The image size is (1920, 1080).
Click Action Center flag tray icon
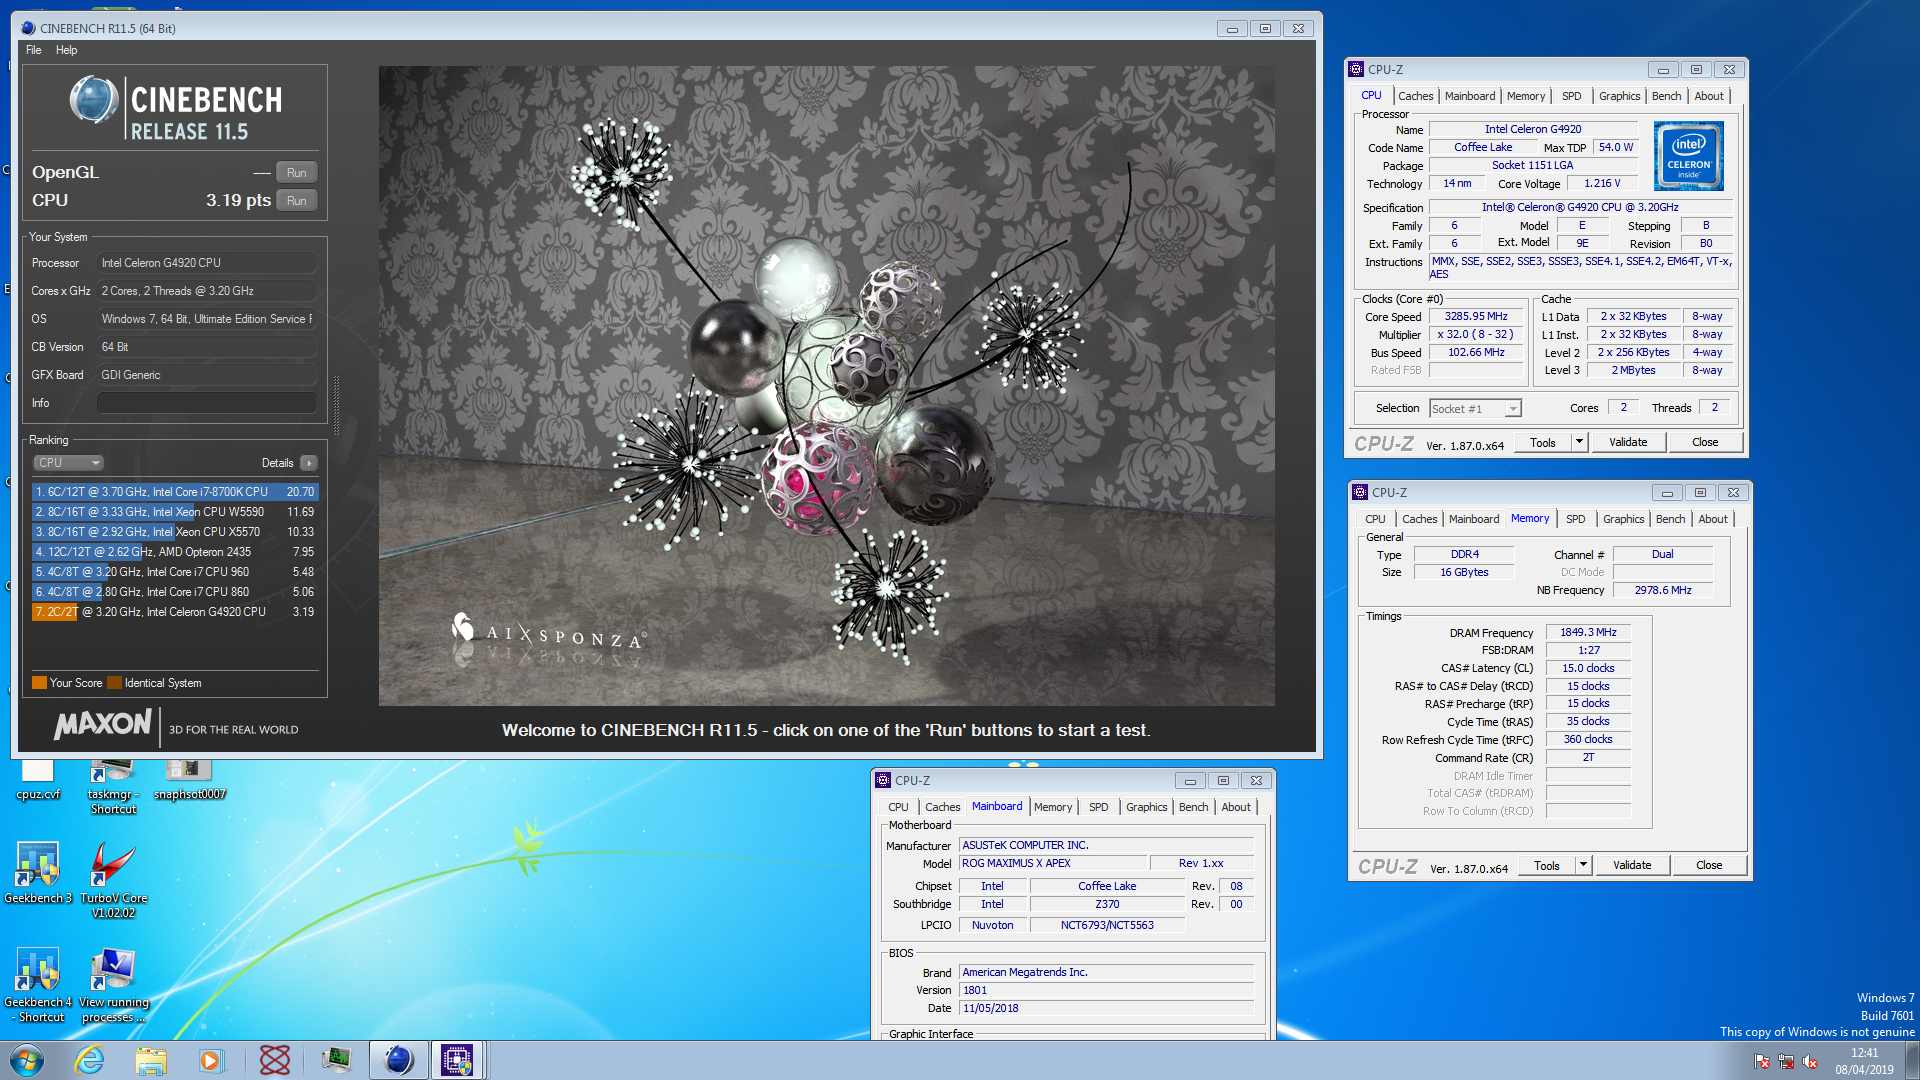[1762, 1061]
